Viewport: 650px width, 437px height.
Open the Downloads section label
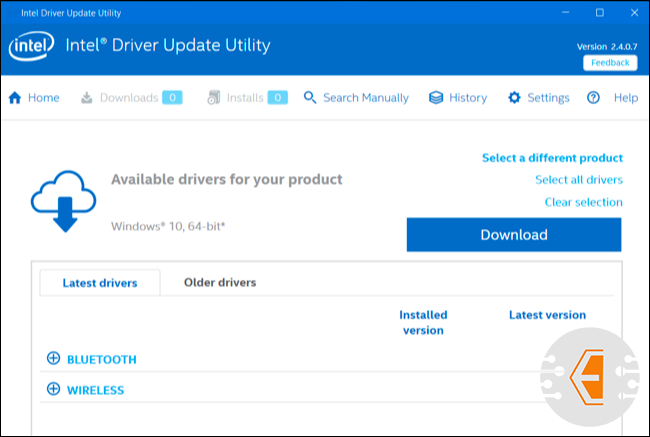[129, 98]
